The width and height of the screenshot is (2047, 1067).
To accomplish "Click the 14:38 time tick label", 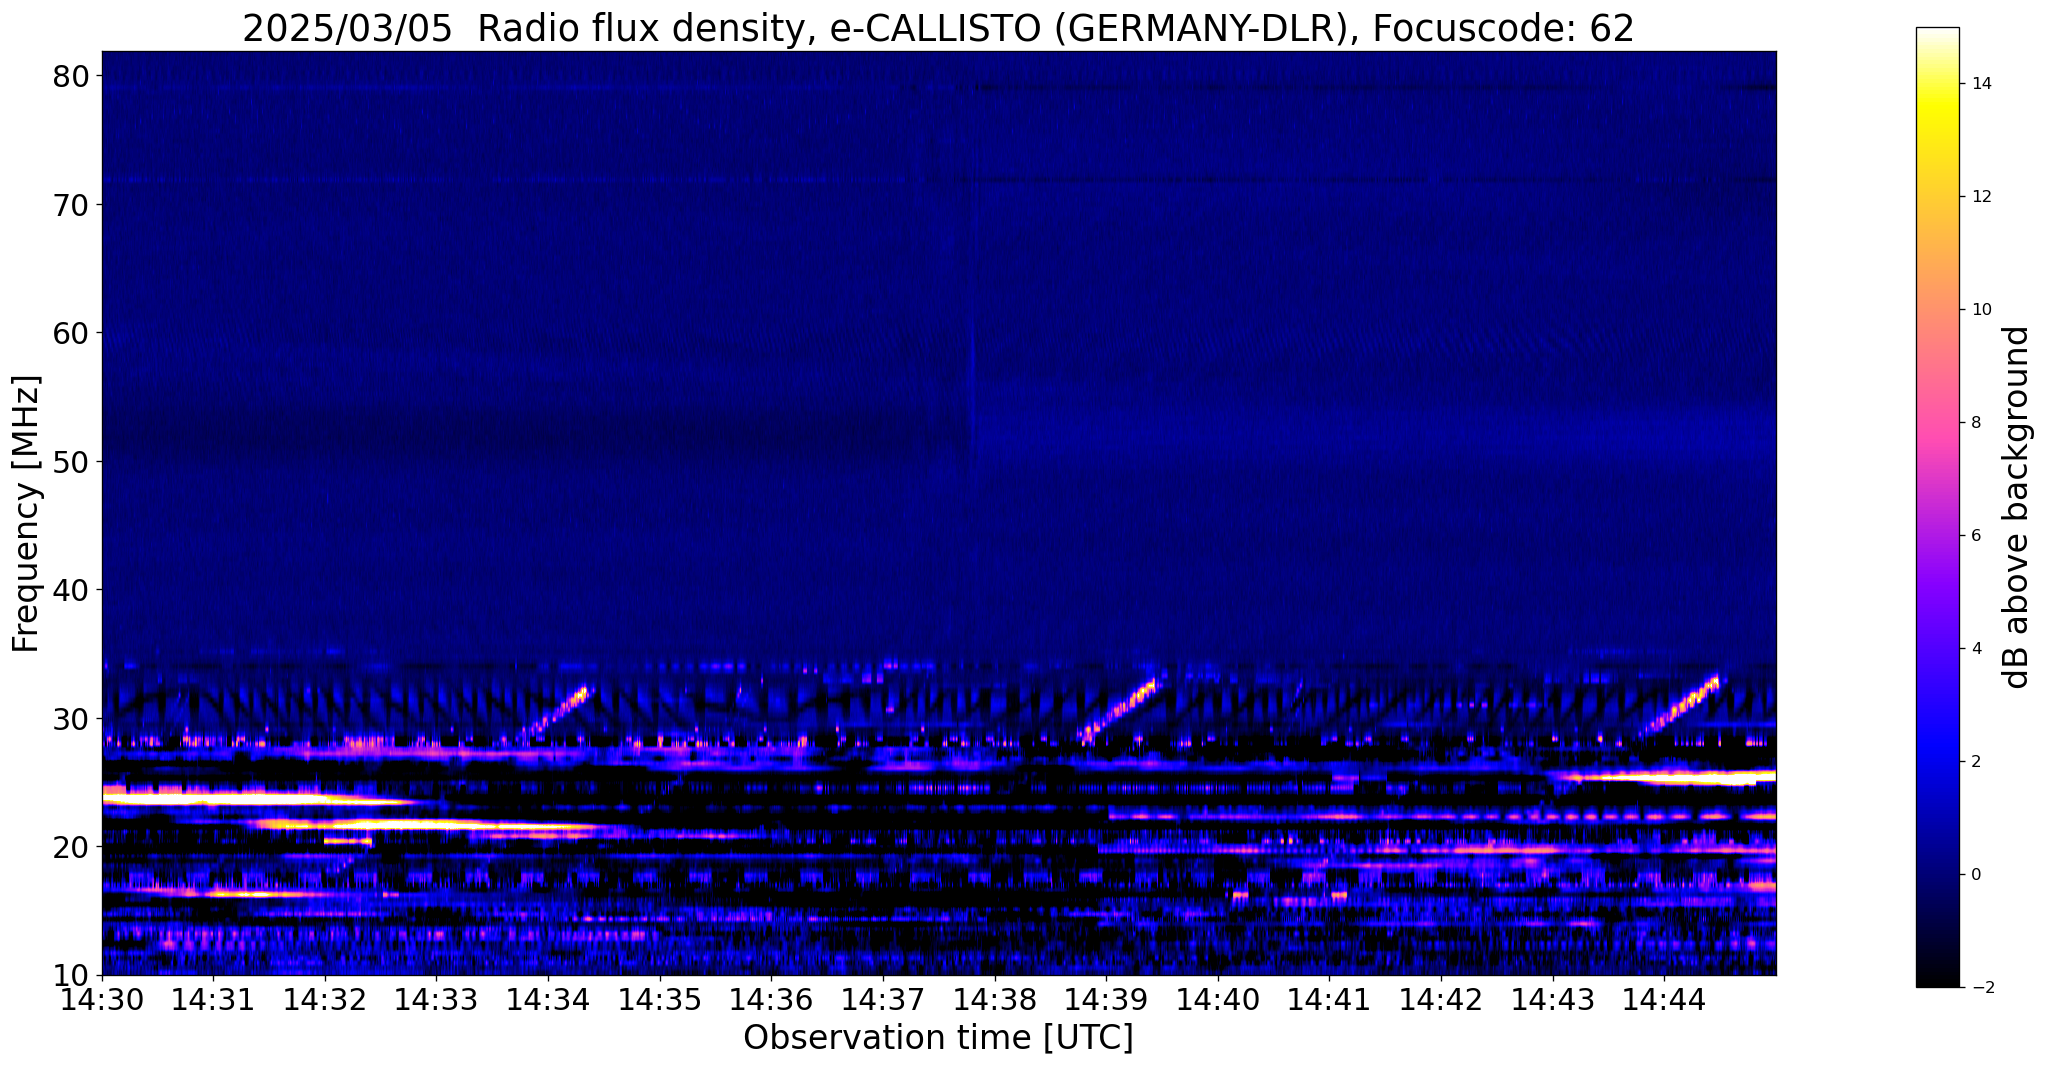I will 995,999.
